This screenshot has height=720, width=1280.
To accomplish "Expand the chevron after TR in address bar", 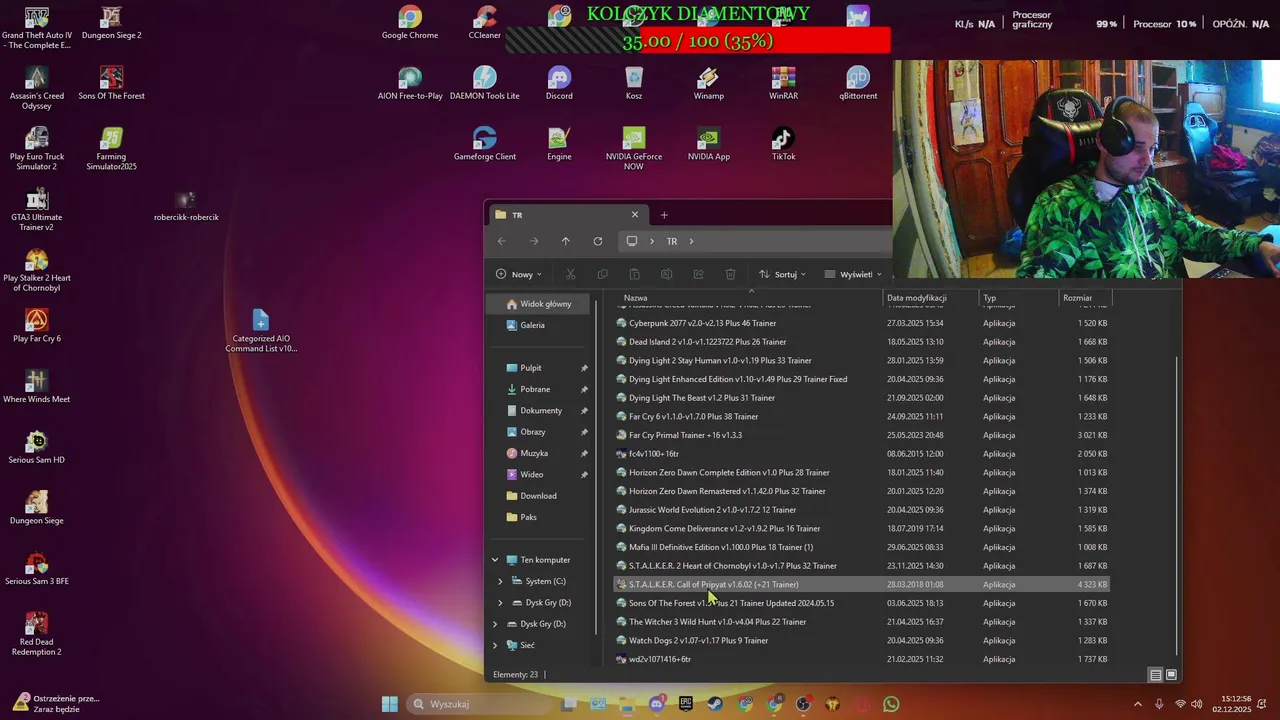I will click(691, 241).
